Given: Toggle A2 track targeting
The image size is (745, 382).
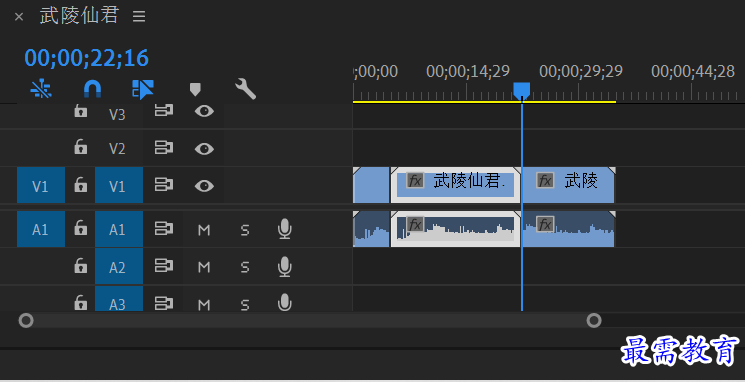Looking at the screenshot, I should [119, 267].
